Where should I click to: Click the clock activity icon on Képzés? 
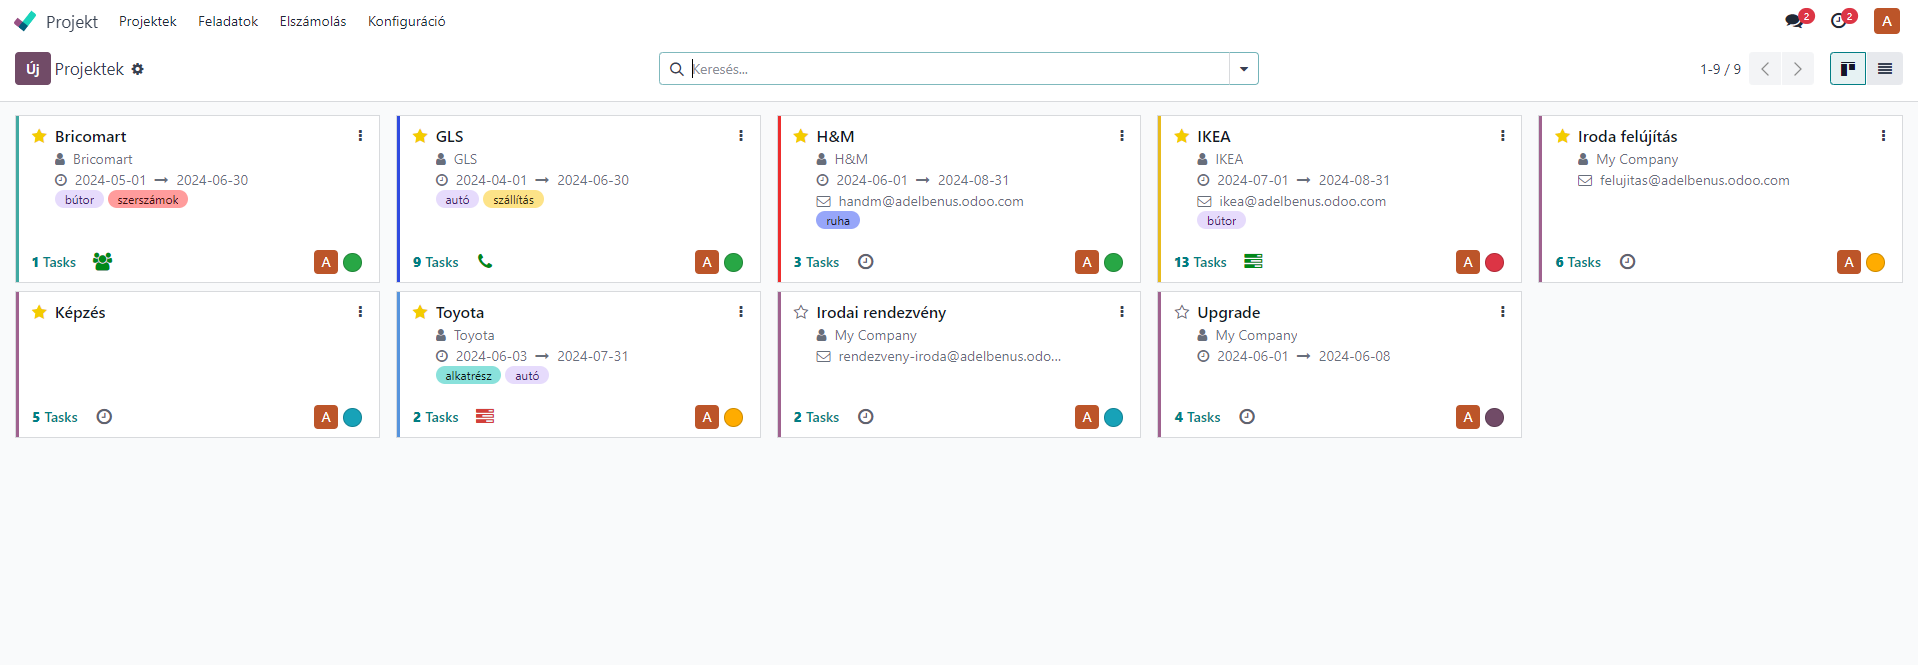(104, 417)
